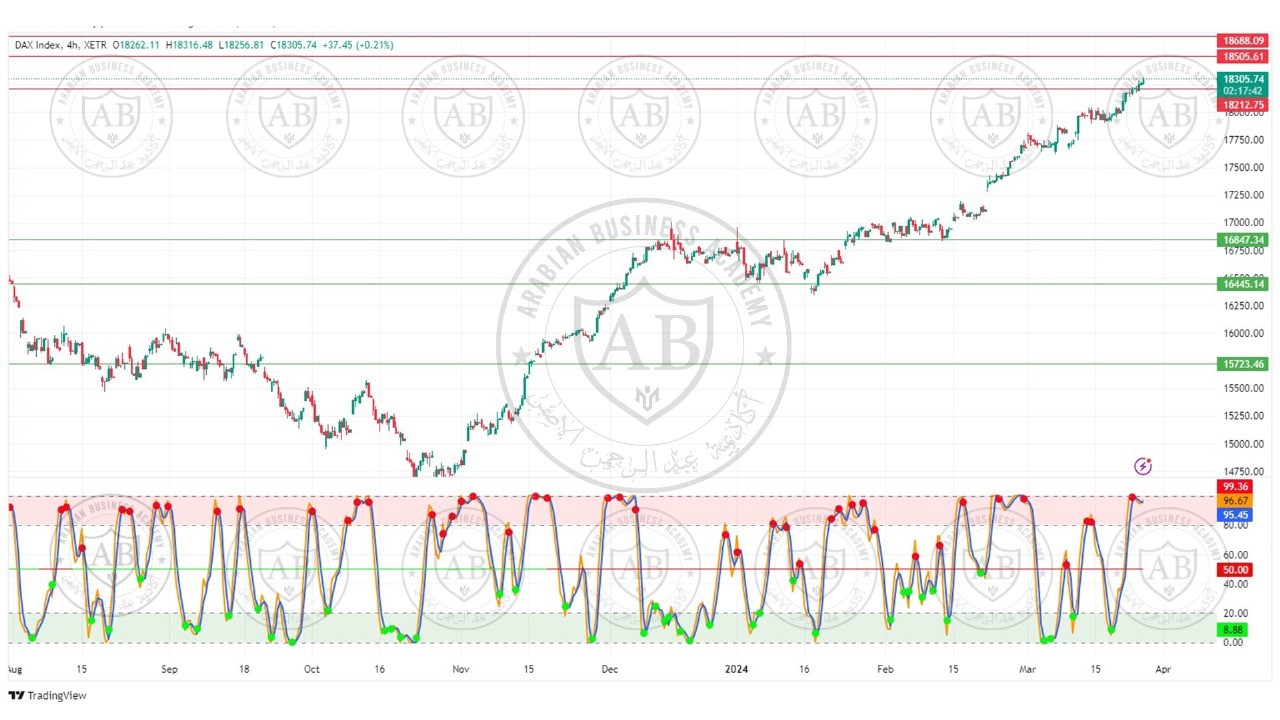Select the 15723.46 green support label
This screenshot has width=1280, height=720.
click(x=1243, y=364)
